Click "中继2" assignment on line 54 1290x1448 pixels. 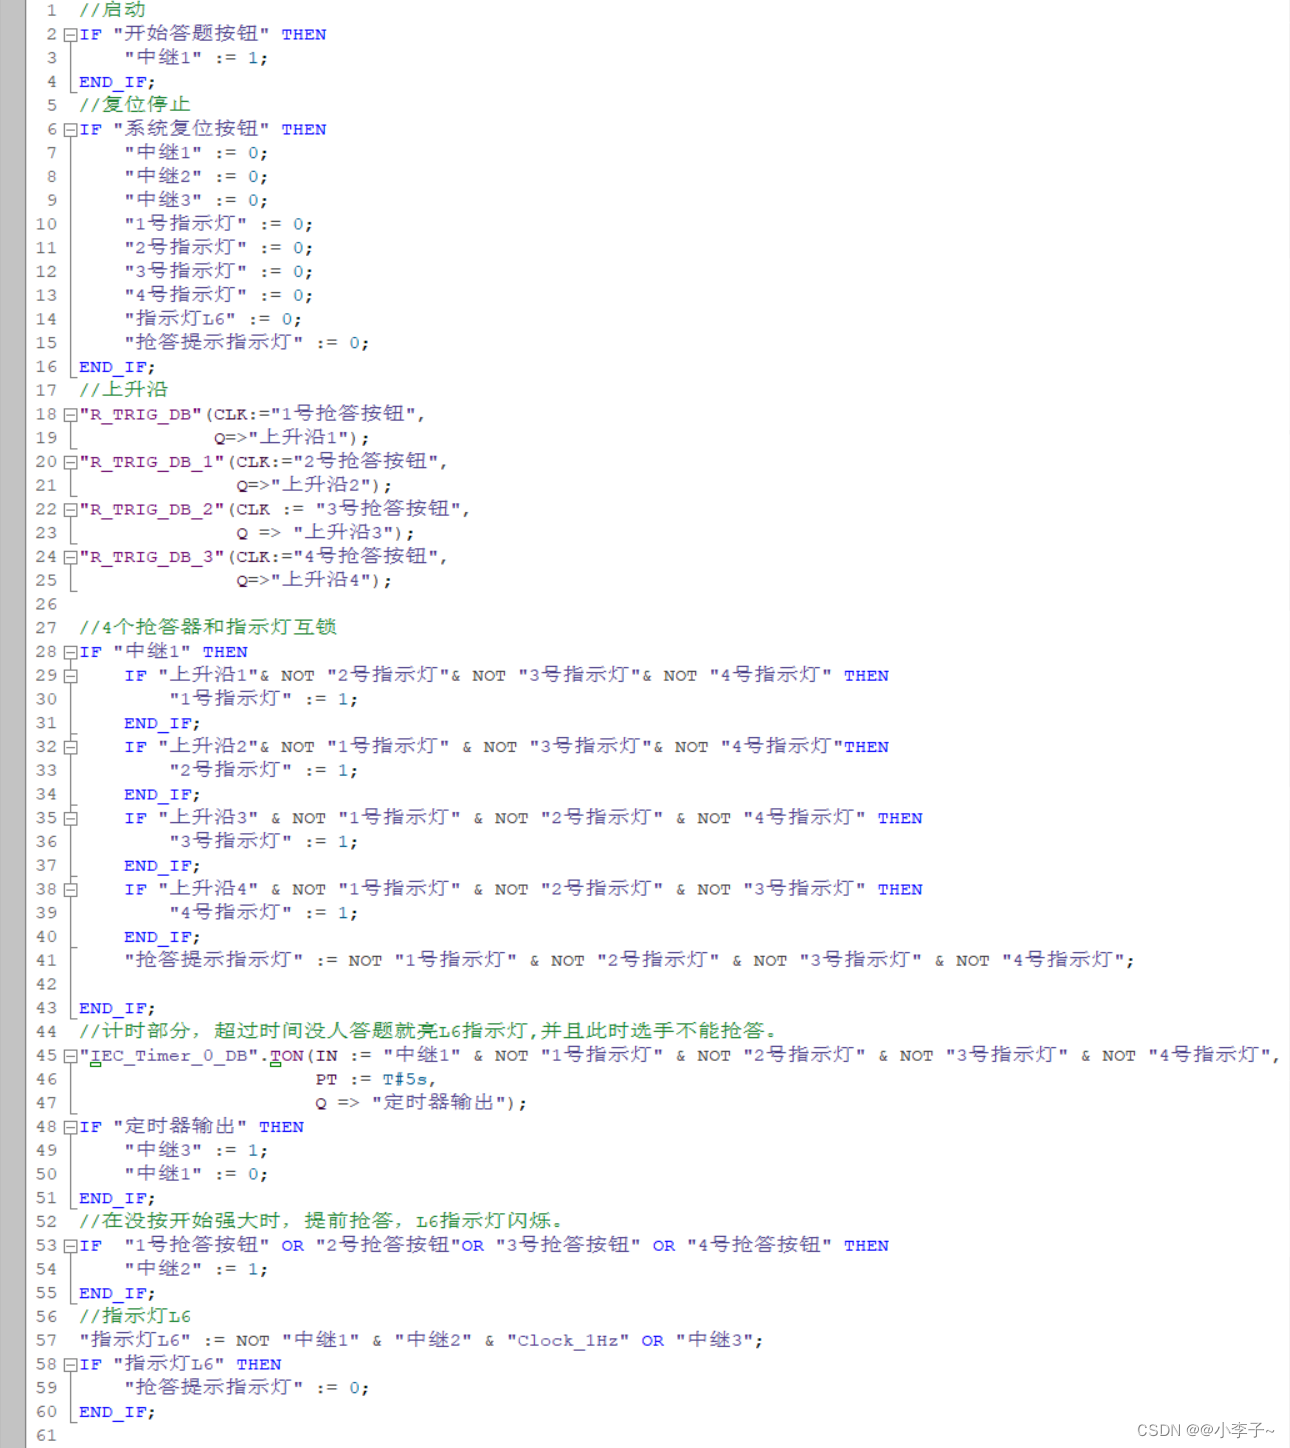point(163,1269)
